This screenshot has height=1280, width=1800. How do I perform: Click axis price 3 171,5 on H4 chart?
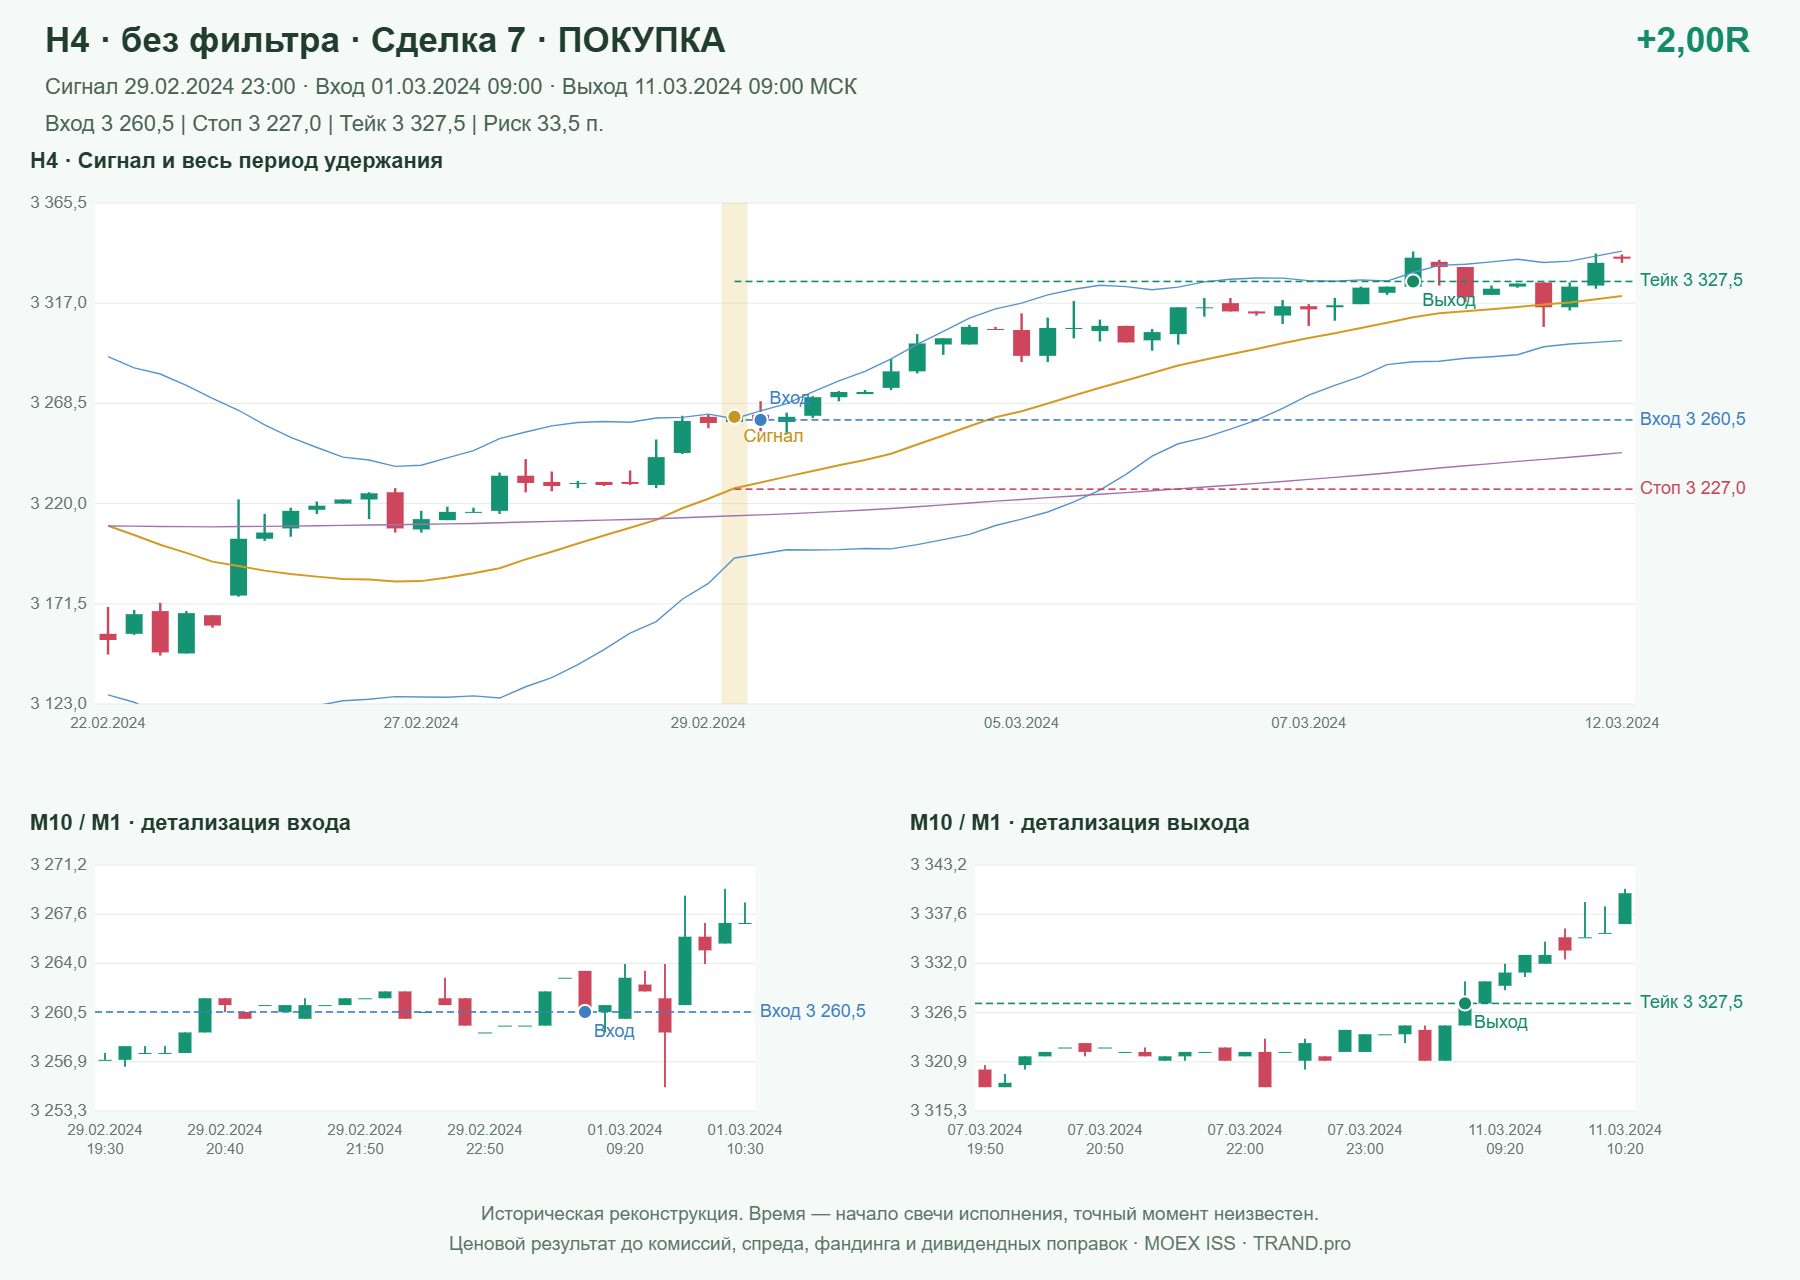(59, 604)
